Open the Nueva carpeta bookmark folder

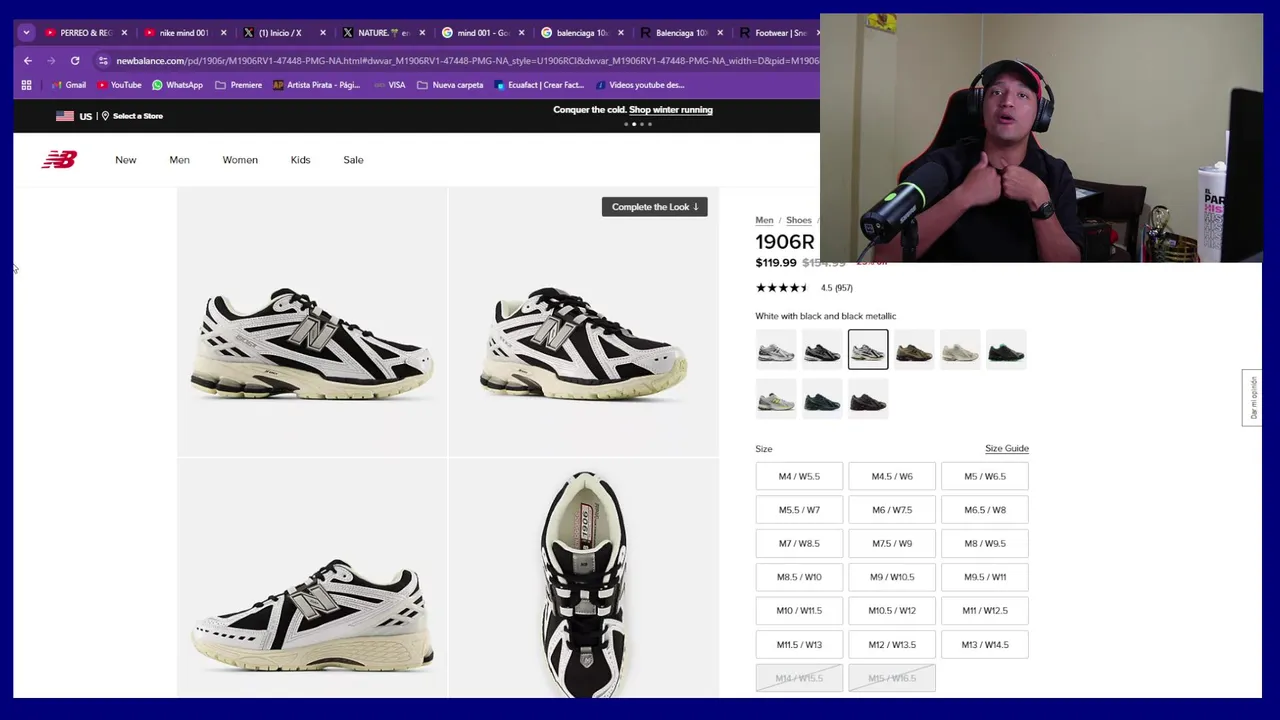[450, 85]
